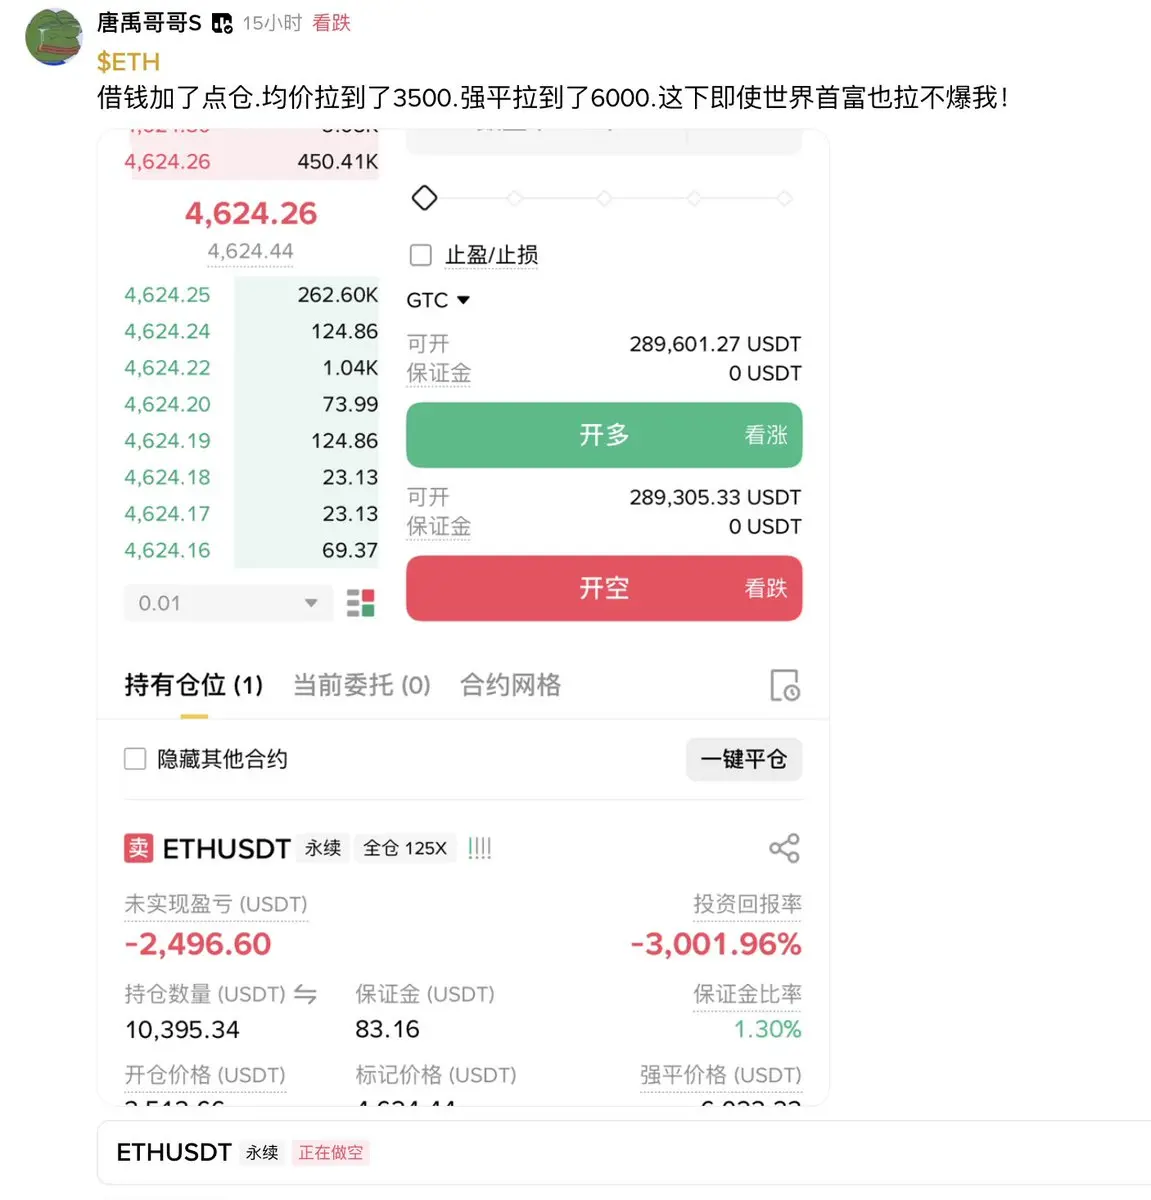Viewport: 1151px width, 1200px height.
Task: Open the GTC time-in-force dropdown
Action: (x=438, y=300)
